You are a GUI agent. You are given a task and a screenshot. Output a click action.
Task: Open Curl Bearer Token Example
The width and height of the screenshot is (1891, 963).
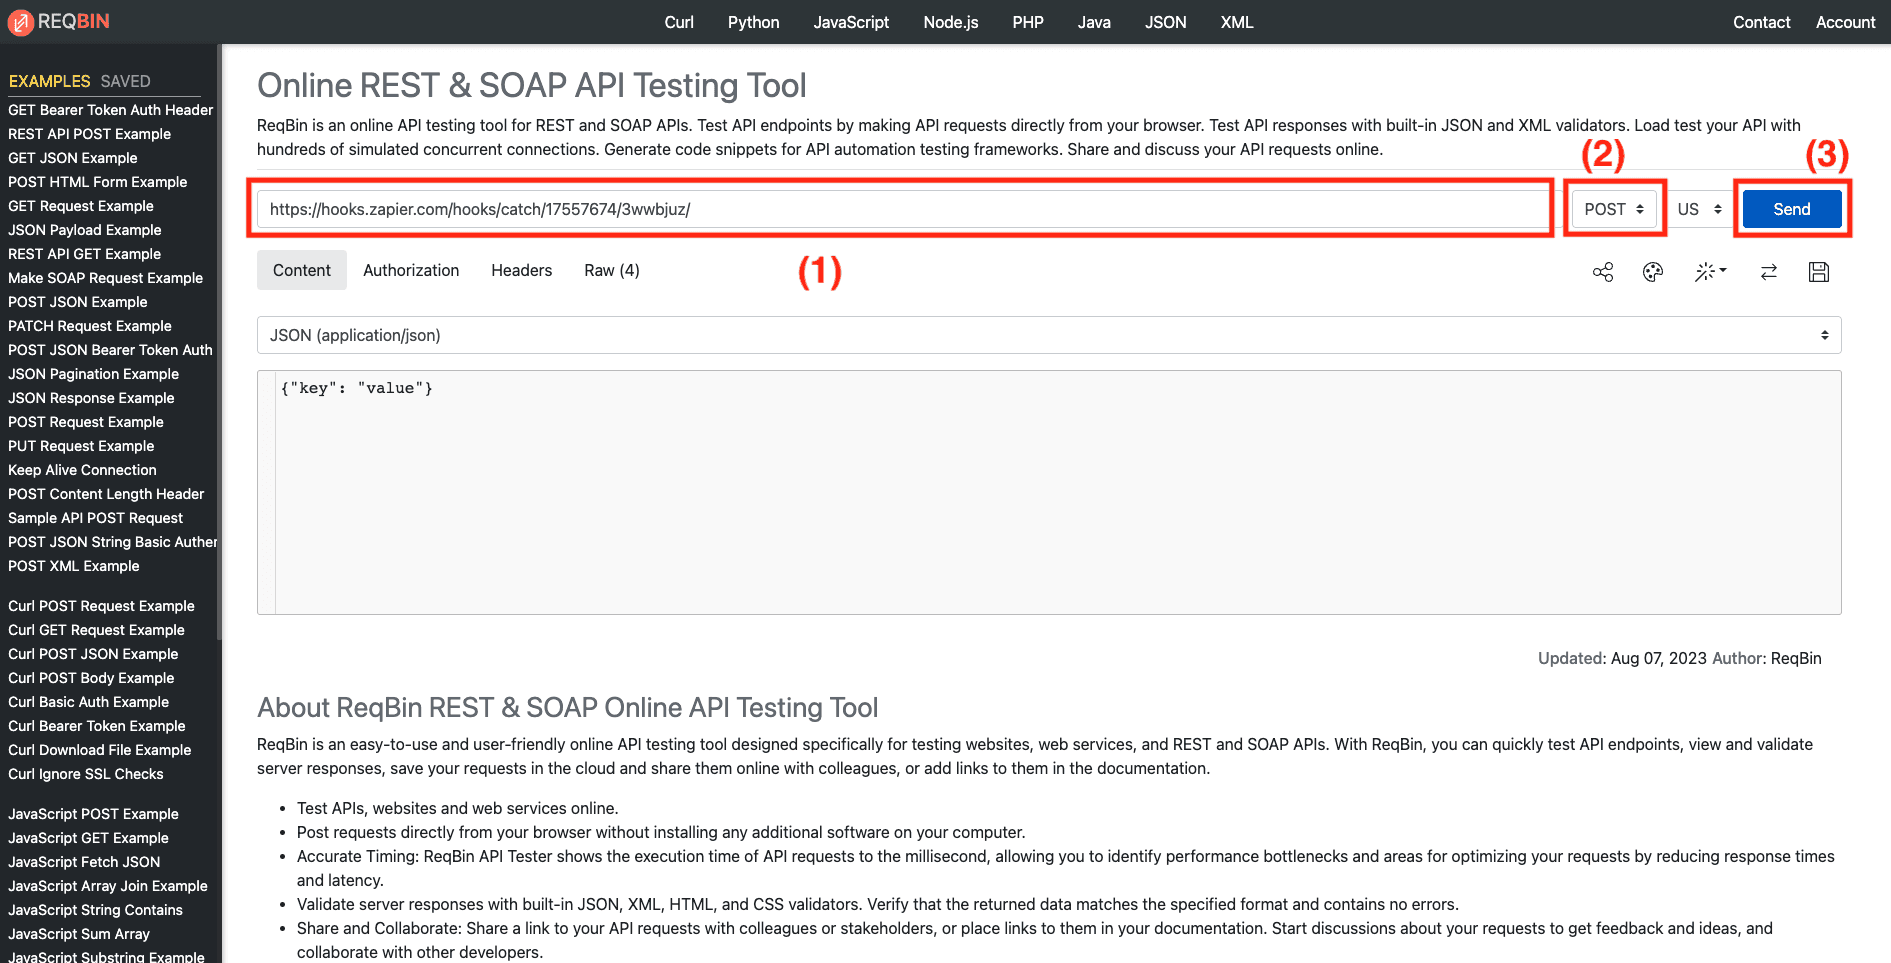(97, 726)
